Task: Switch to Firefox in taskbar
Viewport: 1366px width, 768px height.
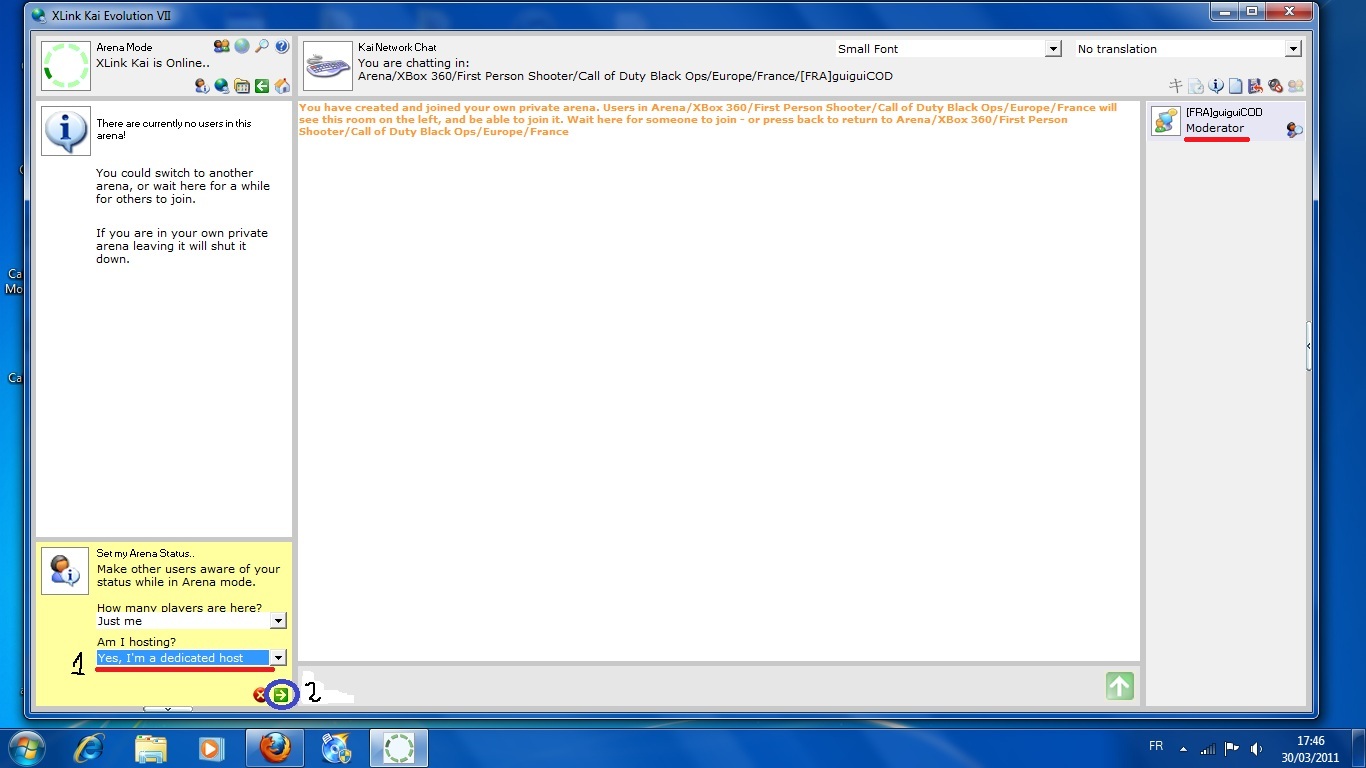Action: [x=275, y=748]
